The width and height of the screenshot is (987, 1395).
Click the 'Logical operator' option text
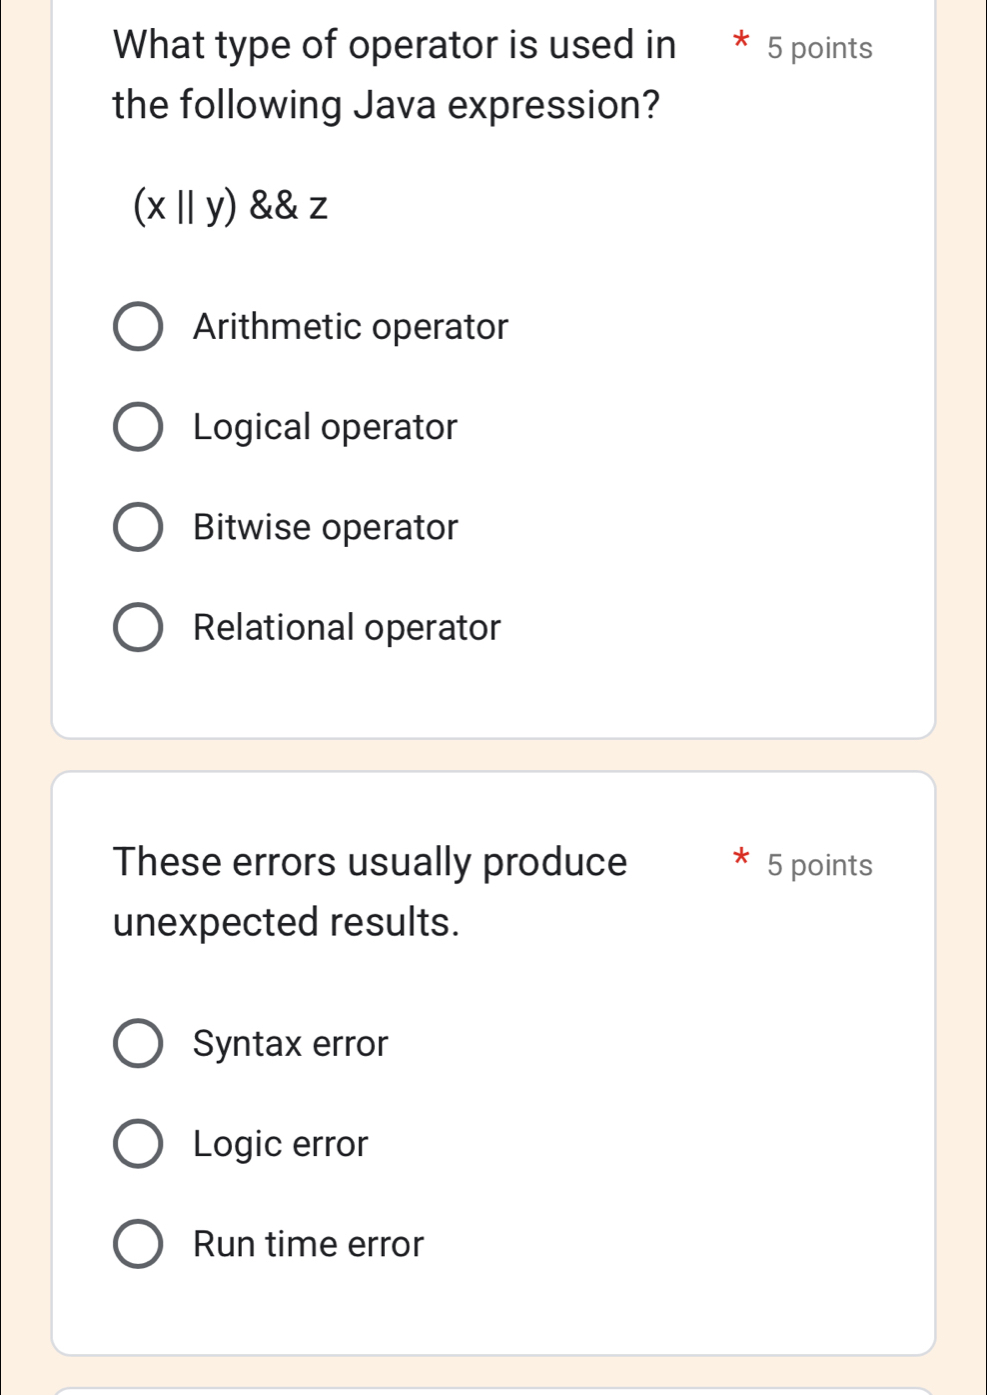pyautogui.click(x=325, y=428)
